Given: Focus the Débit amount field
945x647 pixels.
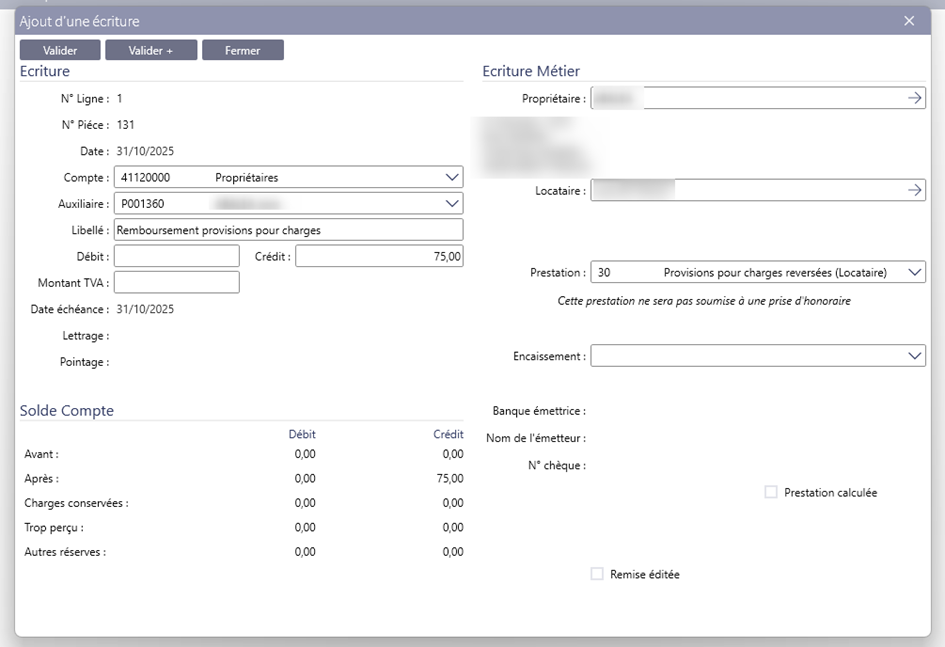Looking at the screenshot, I should [177, 256].
